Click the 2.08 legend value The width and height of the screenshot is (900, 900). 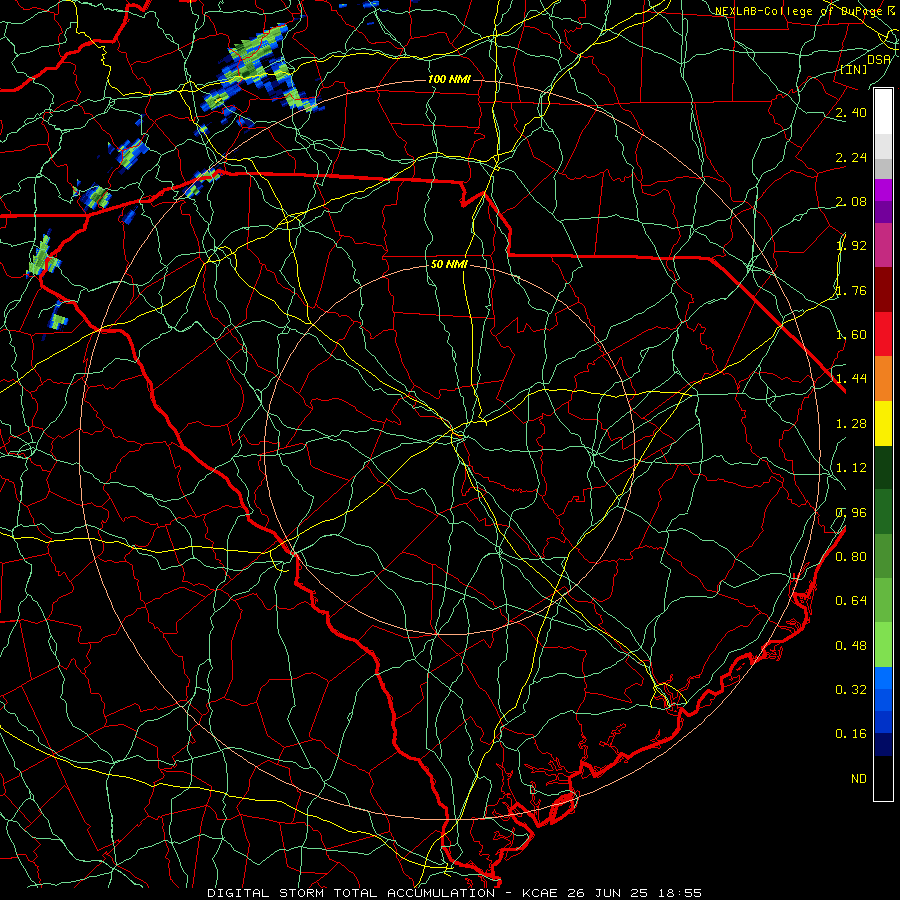[x=851, y=201]
